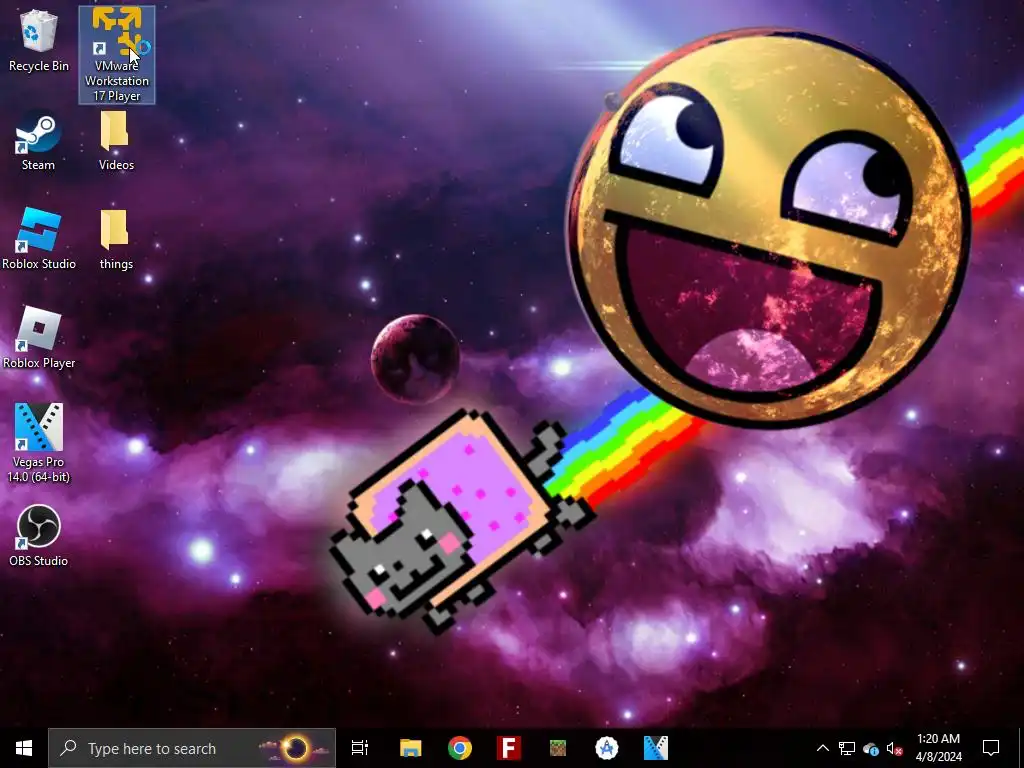Screen dimensions: 1024x768
Task: Select the Roblox Studio shortcut
Action: tap(39, 239)
